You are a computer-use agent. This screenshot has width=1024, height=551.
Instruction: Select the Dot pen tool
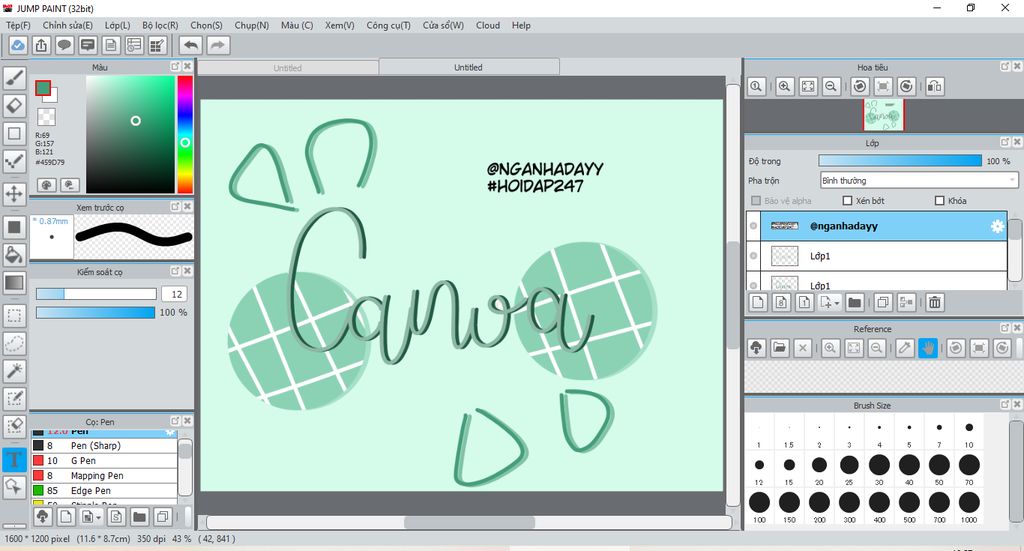tap(14, 161)
